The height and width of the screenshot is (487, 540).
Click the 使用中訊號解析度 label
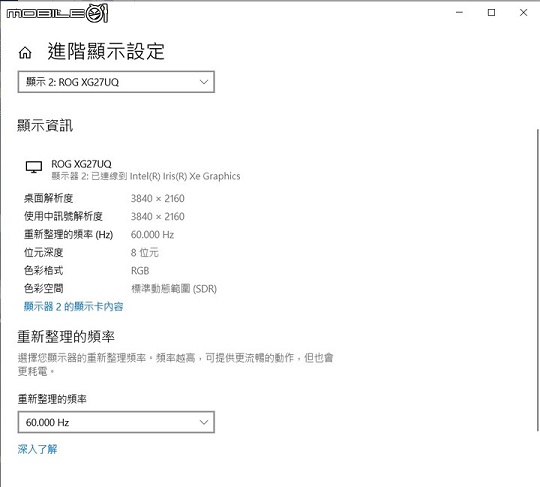(63, 216)
